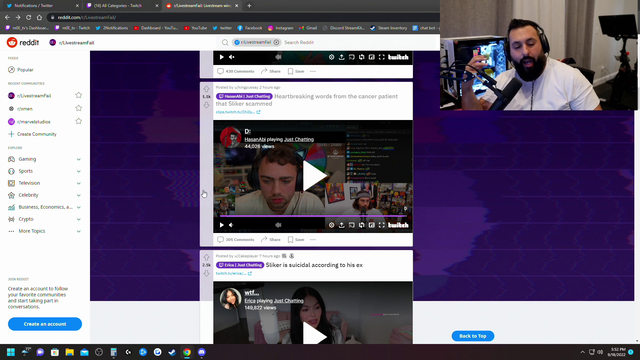This screenshot has width=640, height=360.
Task: Click share upload icon in HasanAbi clip player
Action: tap(342, 225)
